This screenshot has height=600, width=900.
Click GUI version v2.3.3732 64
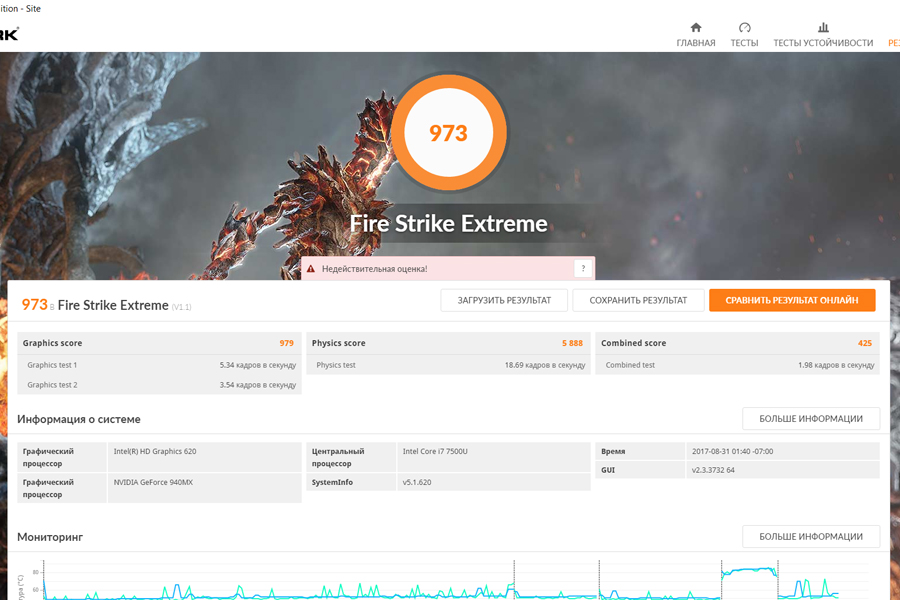[x=713, y=470]
